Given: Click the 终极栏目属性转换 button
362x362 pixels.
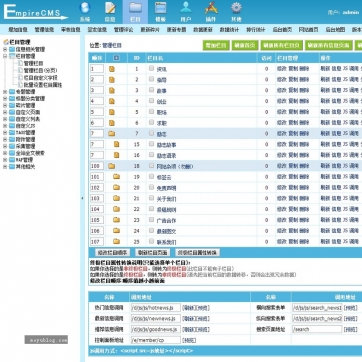Looking at the screenshot, I should pos(197,252).
